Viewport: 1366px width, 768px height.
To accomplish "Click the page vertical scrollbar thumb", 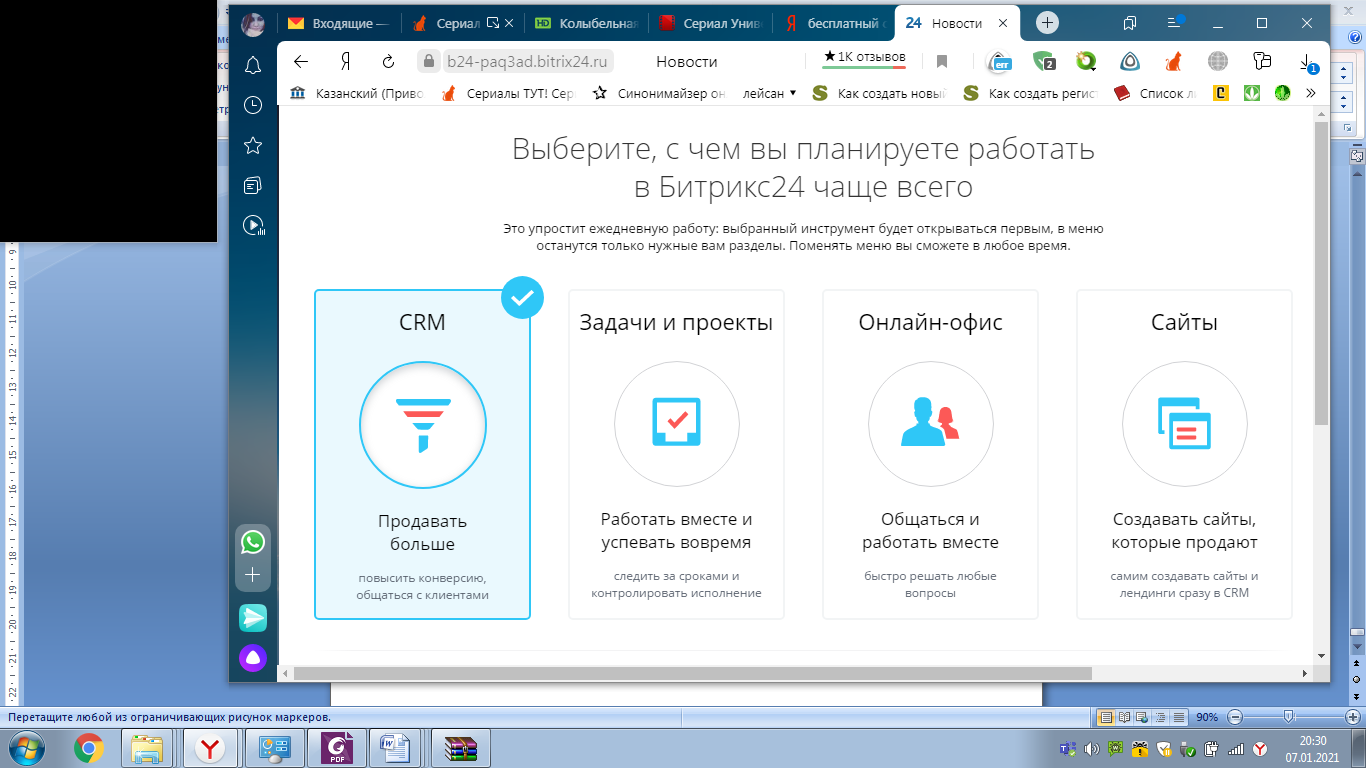I will (1322, 272).
